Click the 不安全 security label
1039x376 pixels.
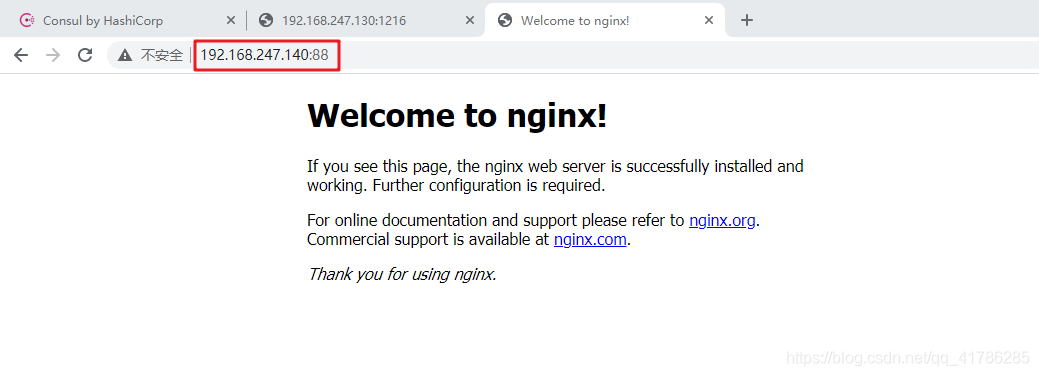coord(162,56)
